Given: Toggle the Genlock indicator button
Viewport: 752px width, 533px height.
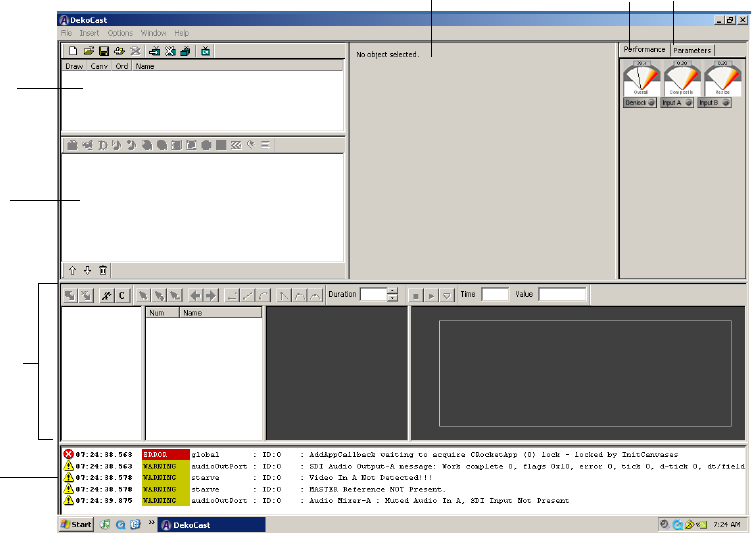Looking at the screenshot, I should 640,103.
